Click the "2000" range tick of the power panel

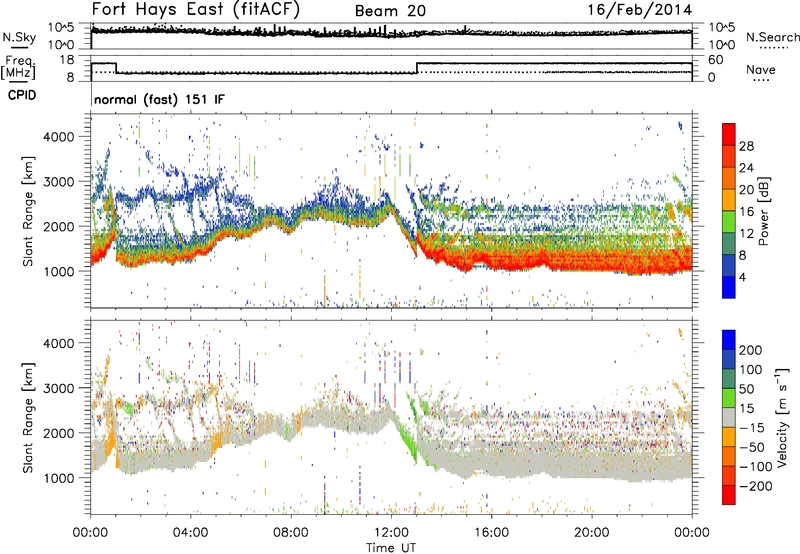tap(59, 226)
